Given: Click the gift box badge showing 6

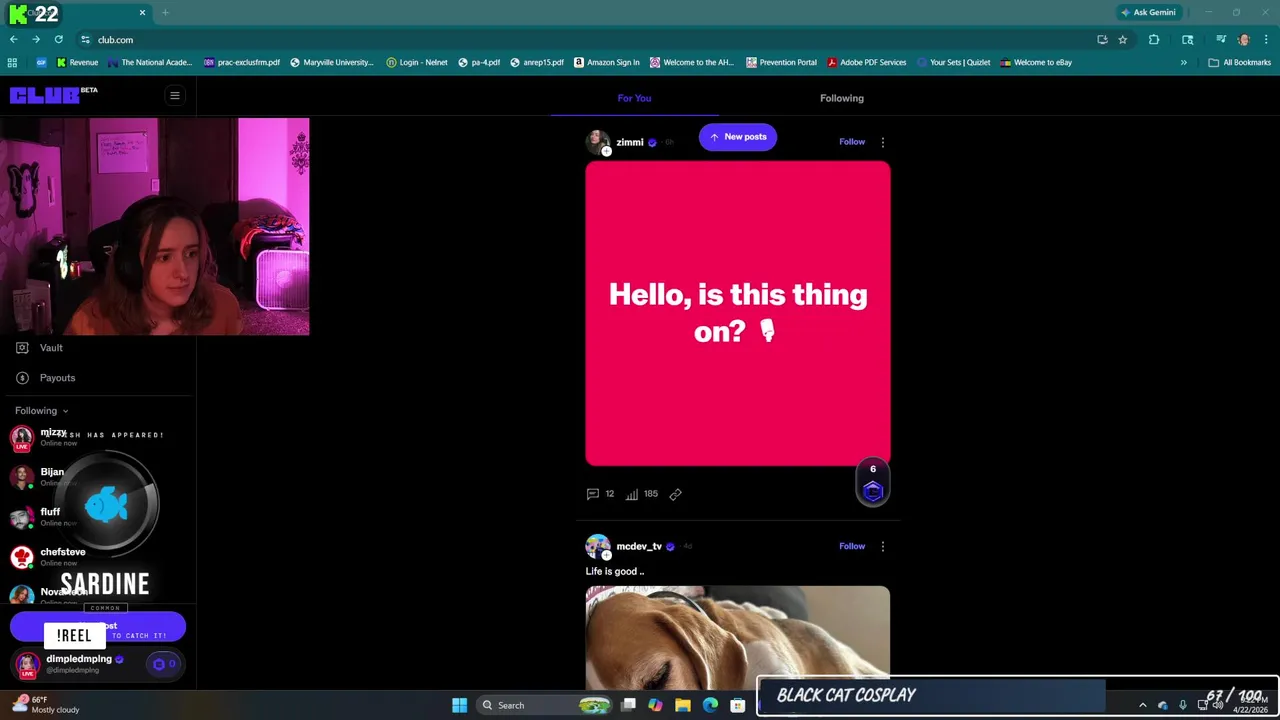Looking at the screenshot, I should pos(873,483).
